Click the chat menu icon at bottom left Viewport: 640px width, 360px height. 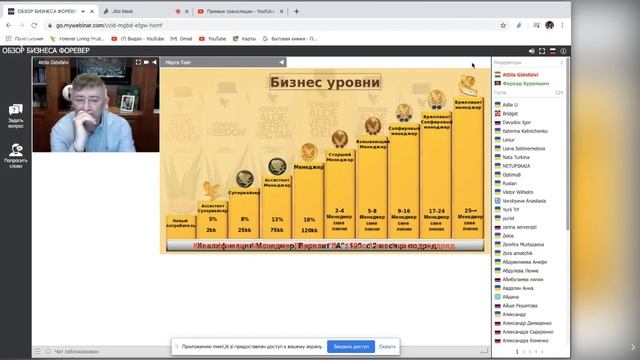point(38,351)
